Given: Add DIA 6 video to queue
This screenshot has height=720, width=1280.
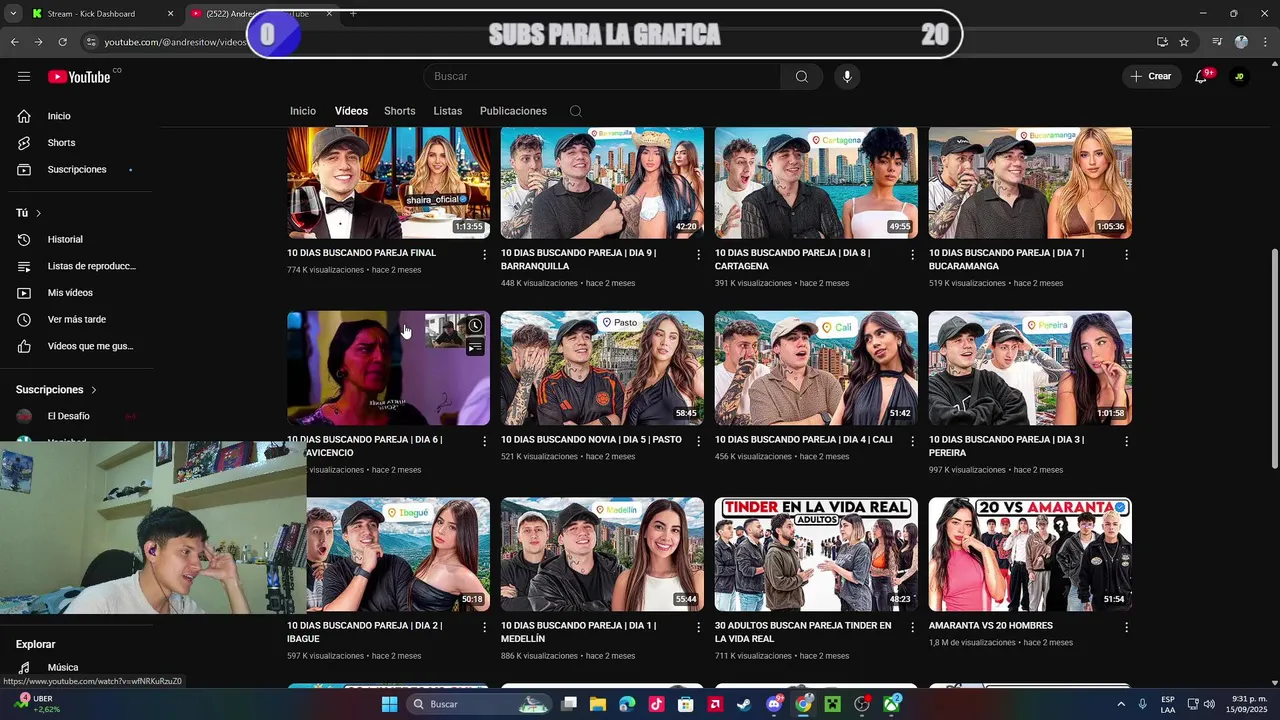Looking at the screenshot, I should pyautogui.click(x=475, y=347).
